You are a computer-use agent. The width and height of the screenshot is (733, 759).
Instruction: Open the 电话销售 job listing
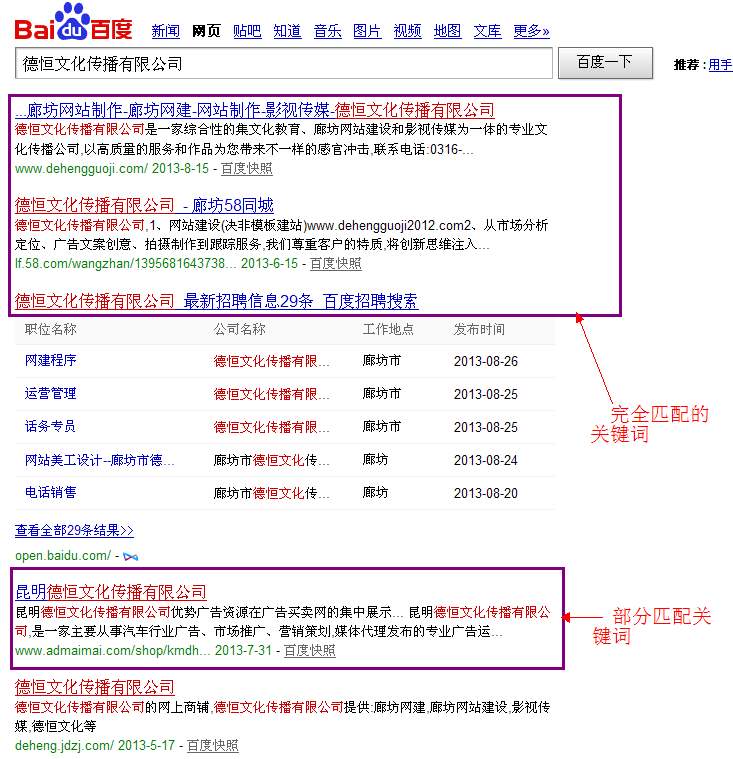(x=50, y=492)
